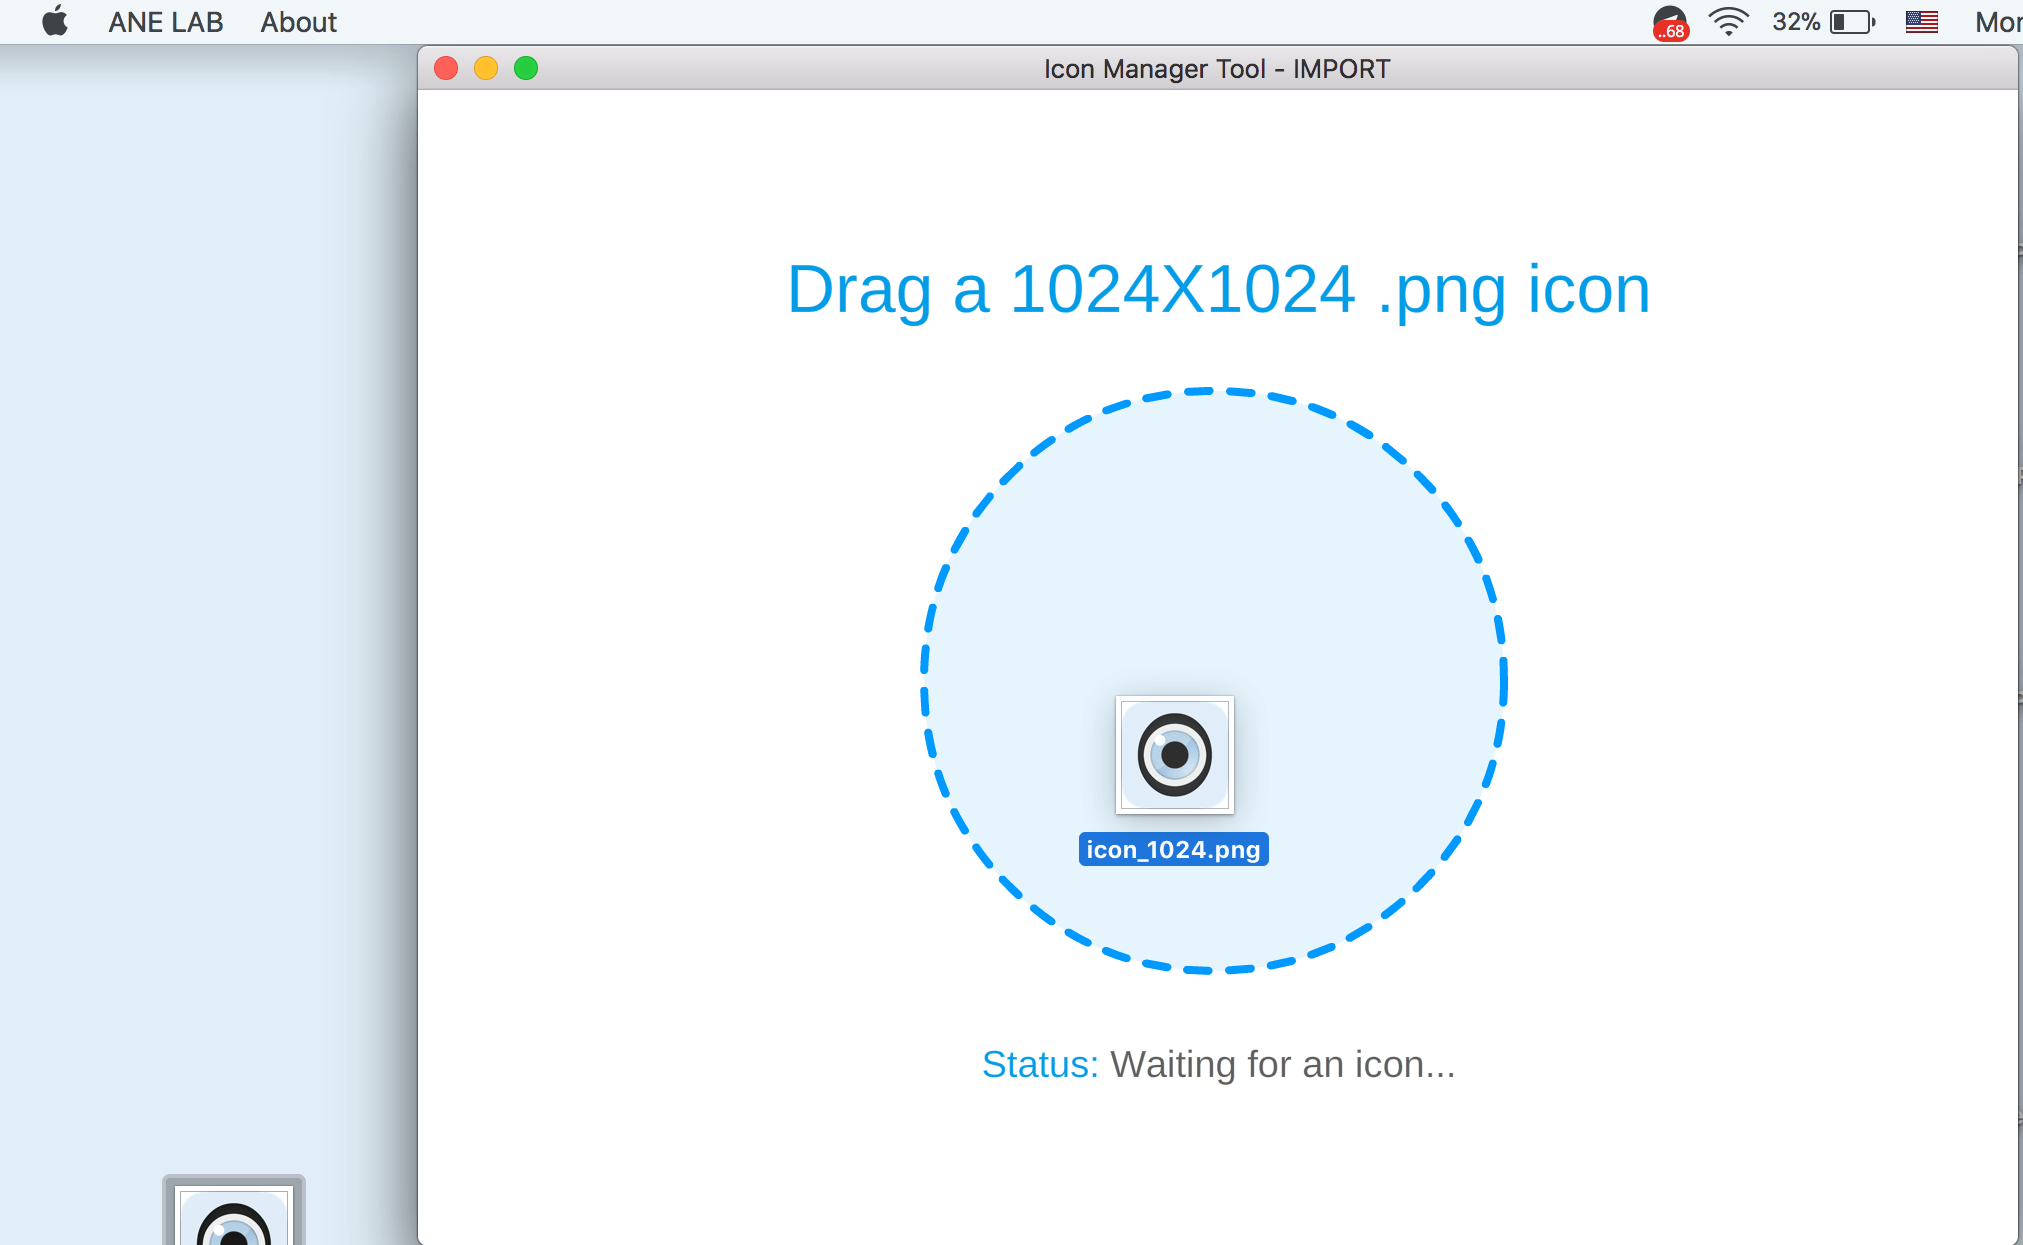Click the yellow minimize button

(x=486, y=68)
